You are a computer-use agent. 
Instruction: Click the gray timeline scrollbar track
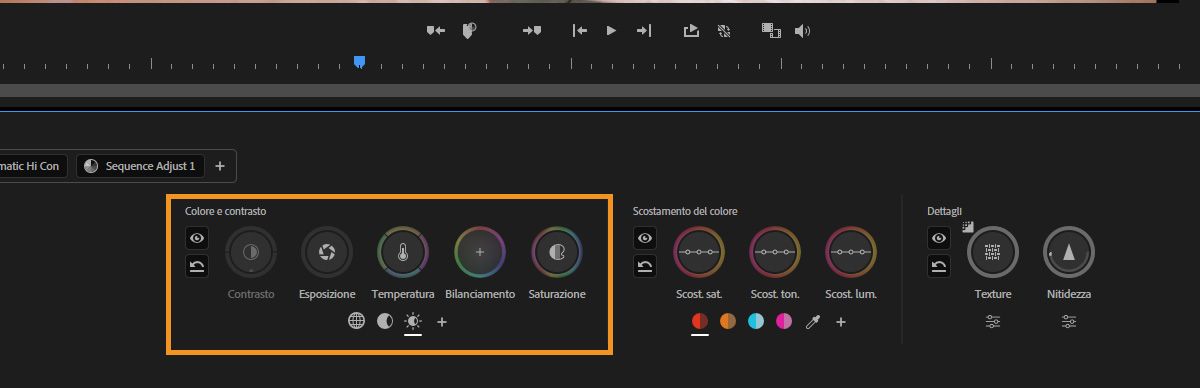click(600, 91)
